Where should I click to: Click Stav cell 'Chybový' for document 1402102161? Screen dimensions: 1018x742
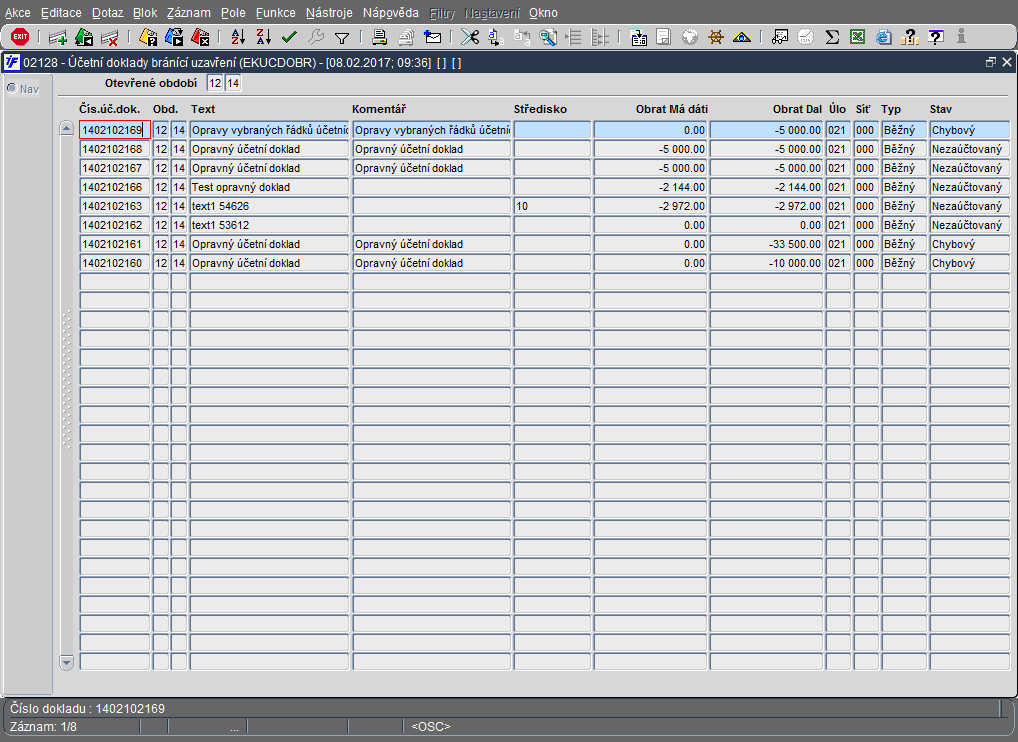(x=969, y=244)
